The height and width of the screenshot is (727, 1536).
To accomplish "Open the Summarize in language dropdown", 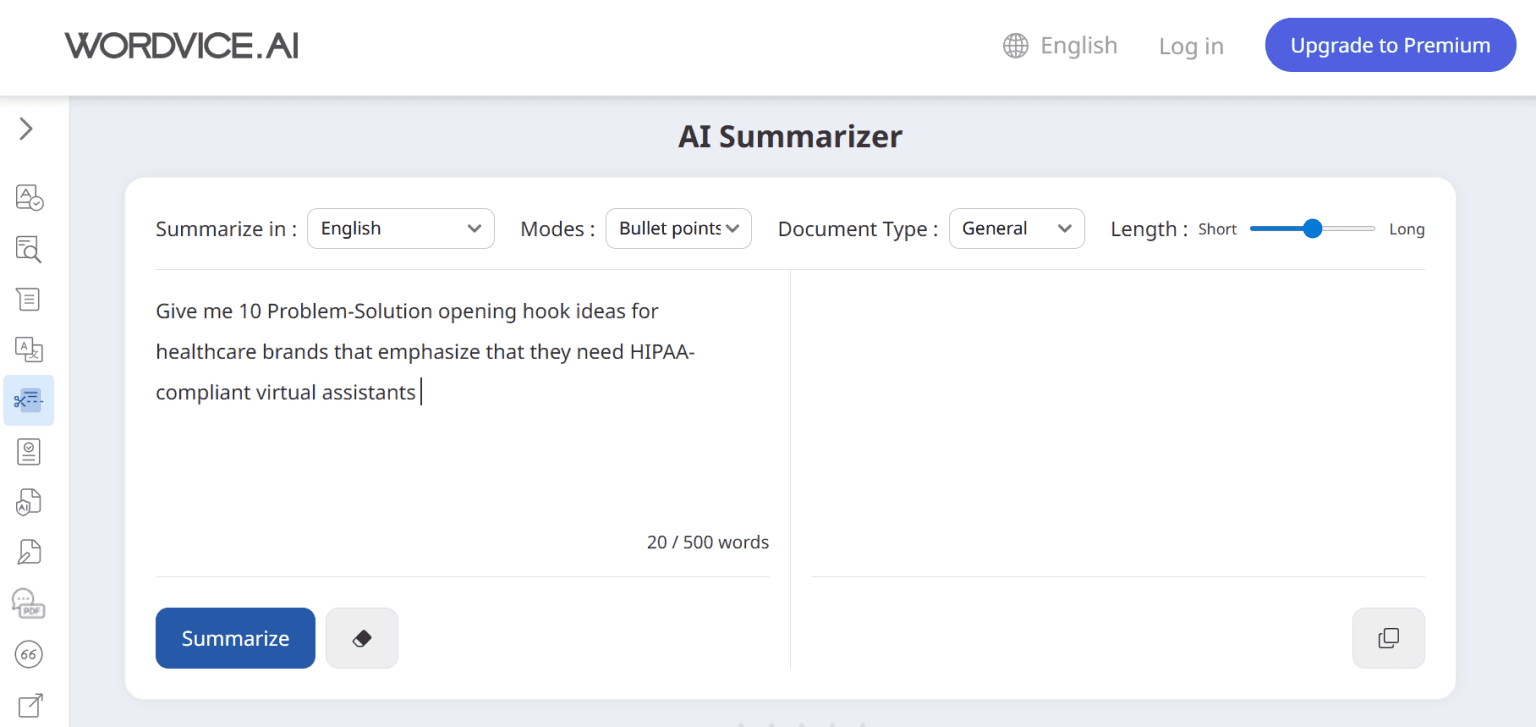I will (x=400, y=229).
